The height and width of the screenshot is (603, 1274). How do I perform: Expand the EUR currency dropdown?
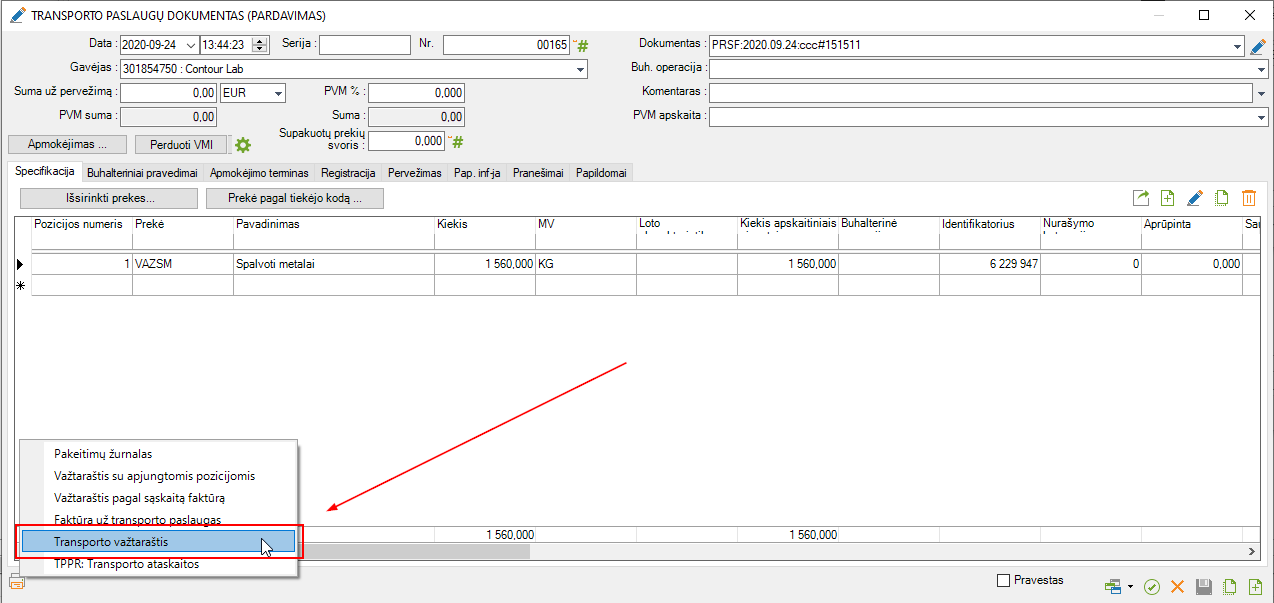click(277, 93)
